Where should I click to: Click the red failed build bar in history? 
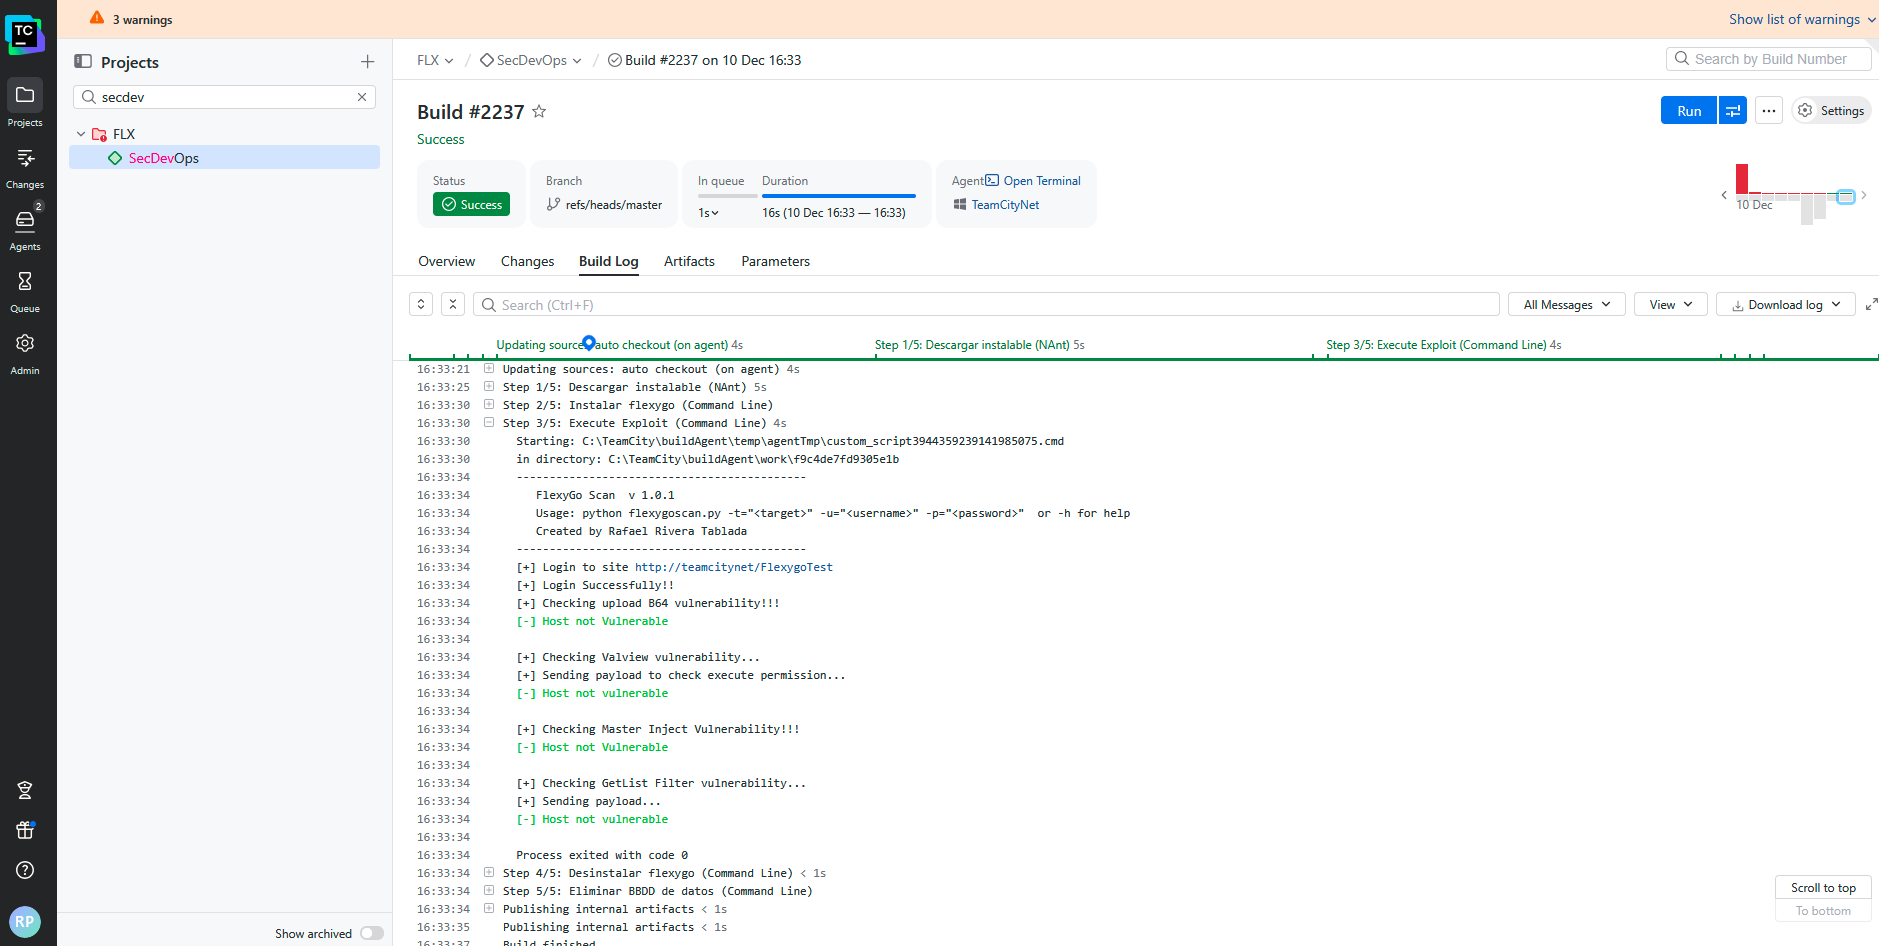tap(1742, 179)
